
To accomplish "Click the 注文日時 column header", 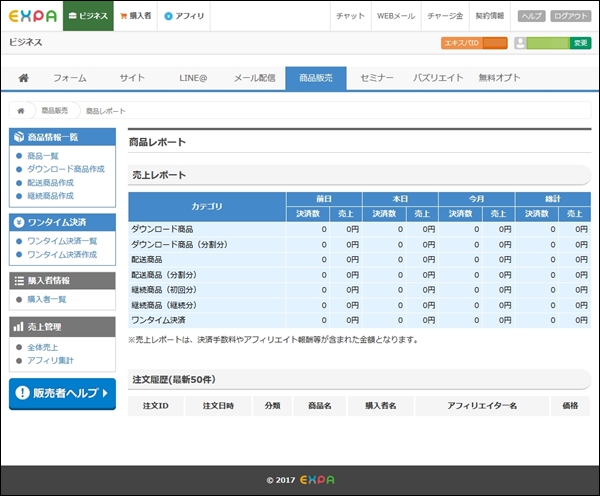I will tap(218, 406).
